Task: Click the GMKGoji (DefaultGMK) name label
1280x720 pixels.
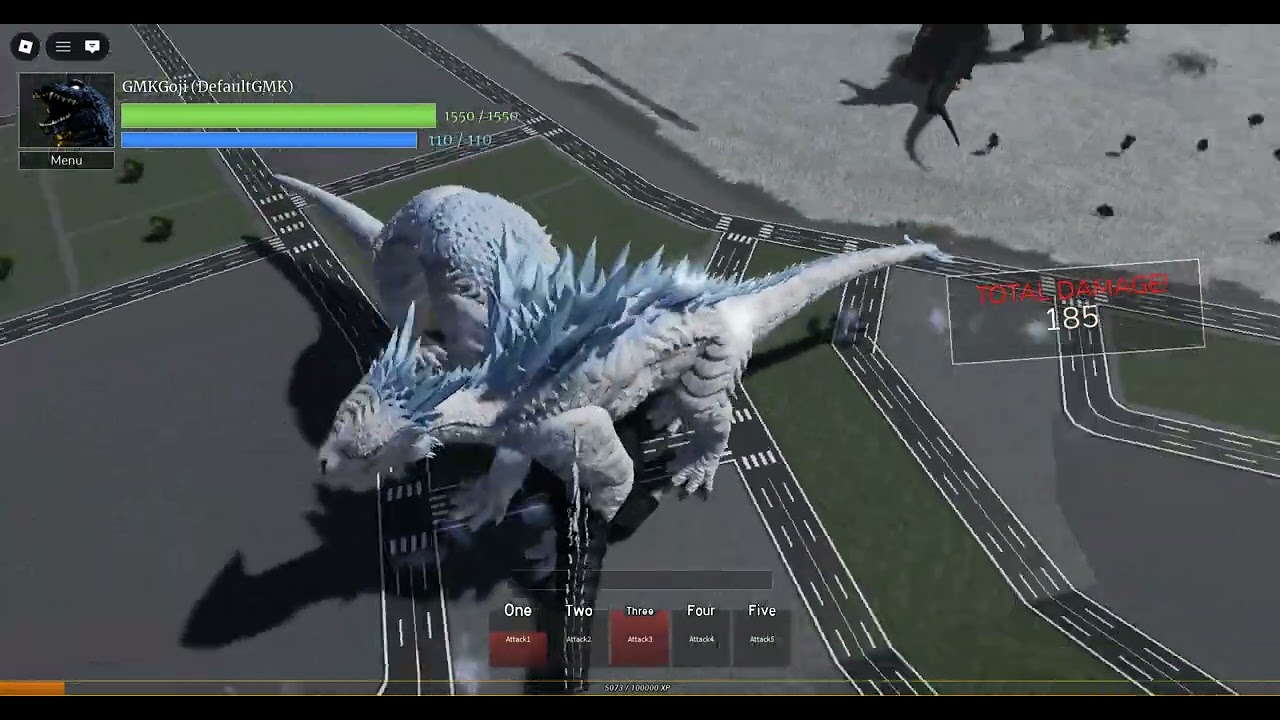Action: coord(208,87)
